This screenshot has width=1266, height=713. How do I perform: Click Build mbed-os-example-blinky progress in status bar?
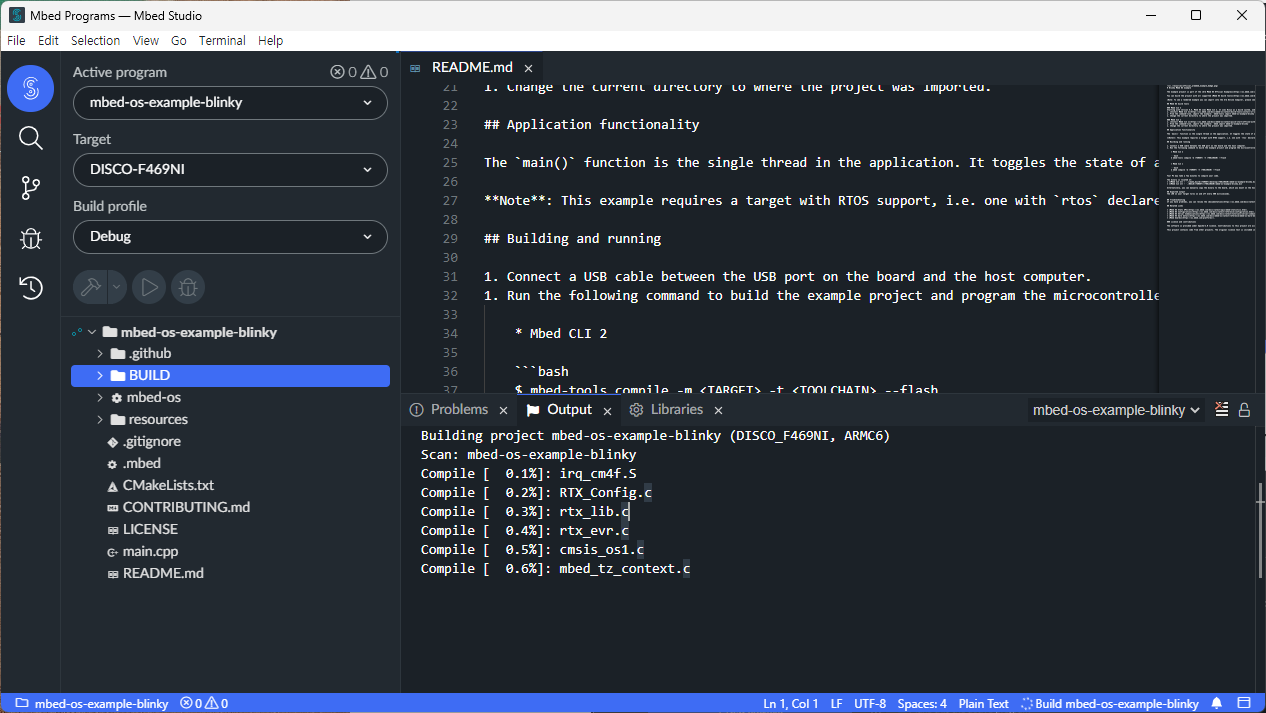pyautogui.click(x=1108, y=704)
